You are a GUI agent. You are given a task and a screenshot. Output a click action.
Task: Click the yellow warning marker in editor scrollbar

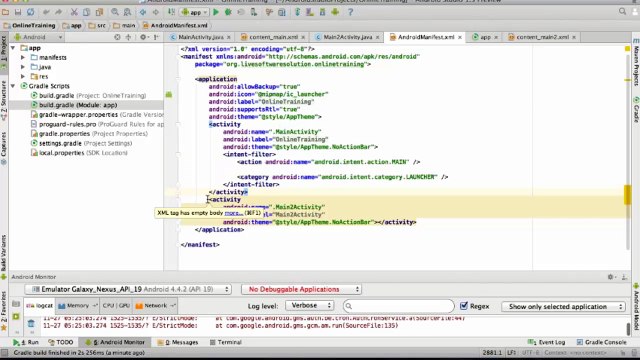coord(627,195)
